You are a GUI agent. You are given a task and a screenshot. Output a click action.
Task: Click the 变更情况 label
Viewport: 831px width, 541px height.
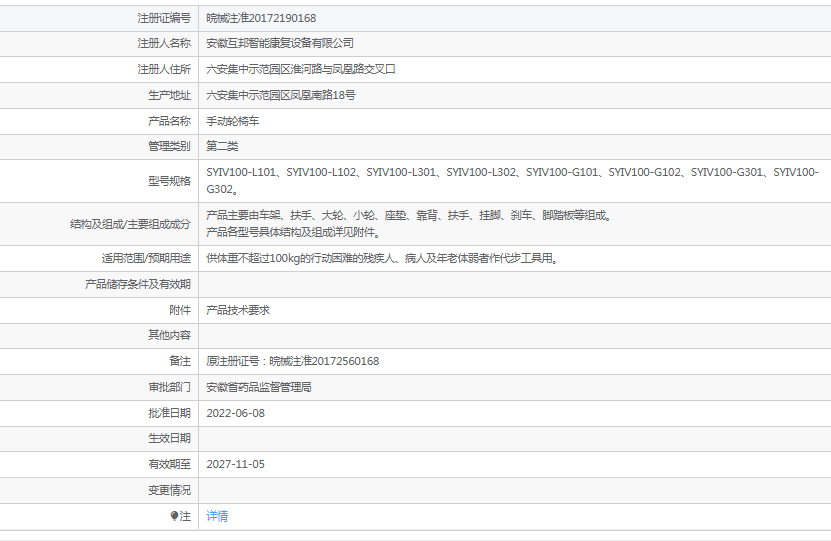(170, 491)
